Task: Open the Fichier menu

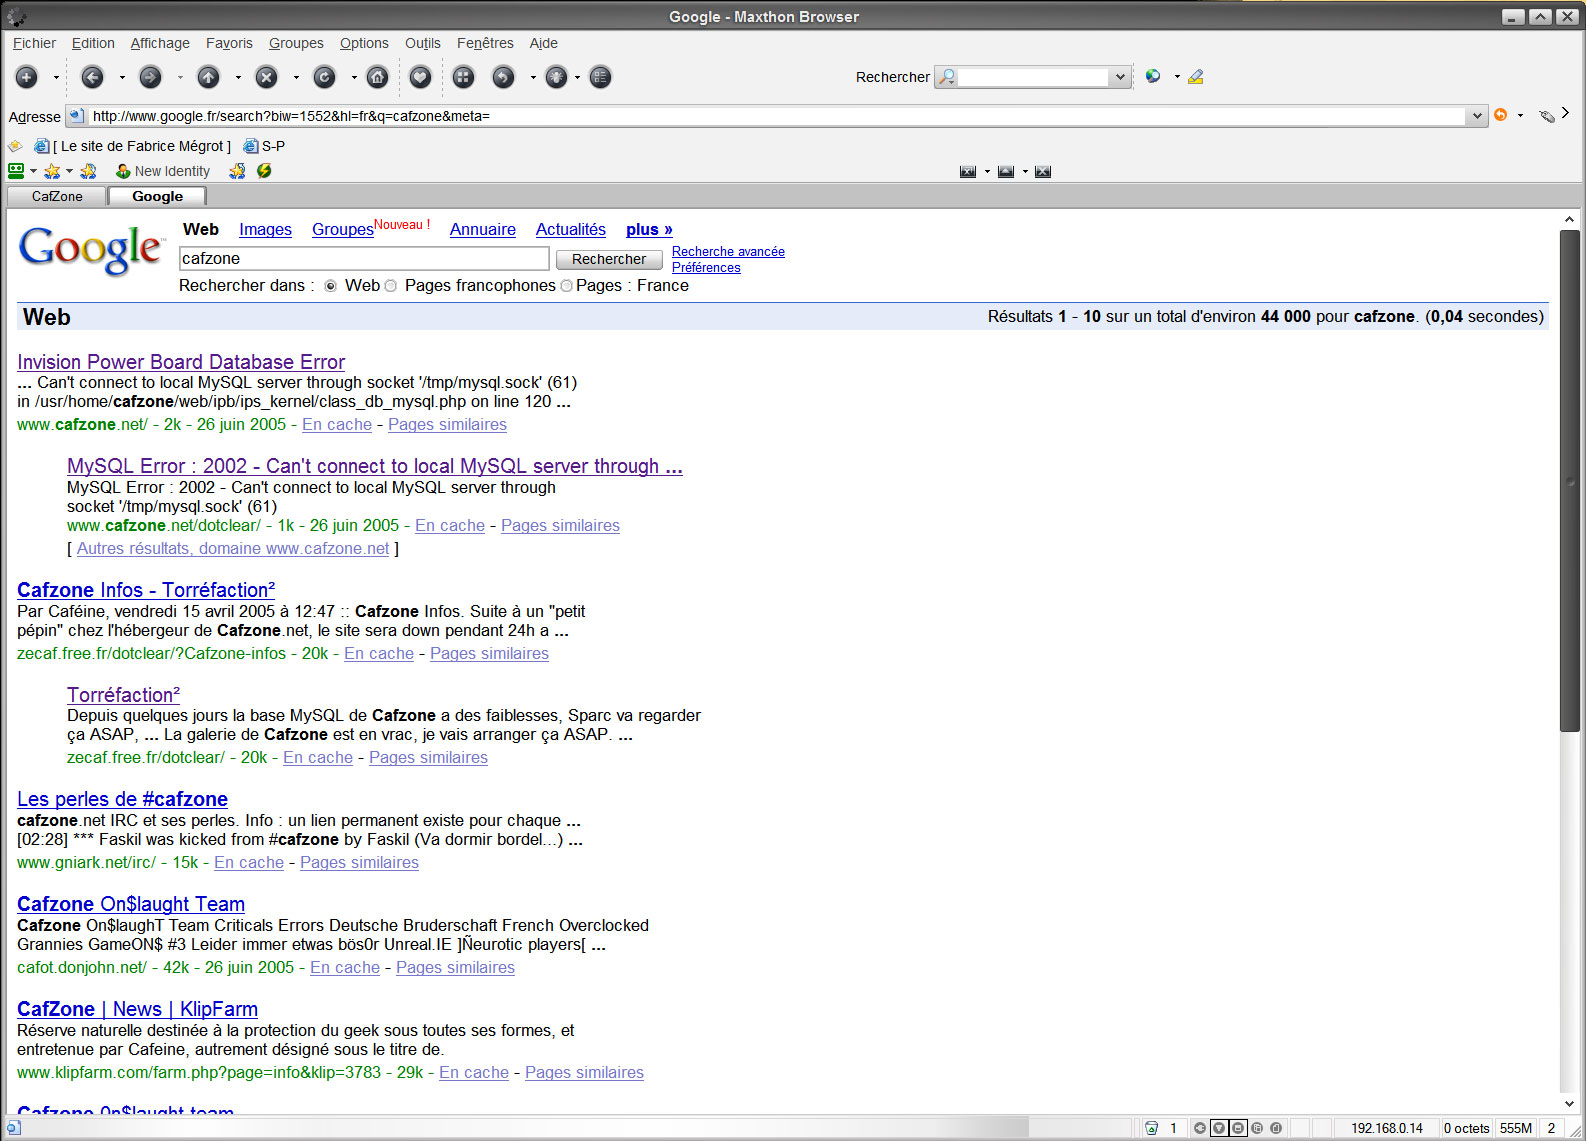Action: point(34,43)
